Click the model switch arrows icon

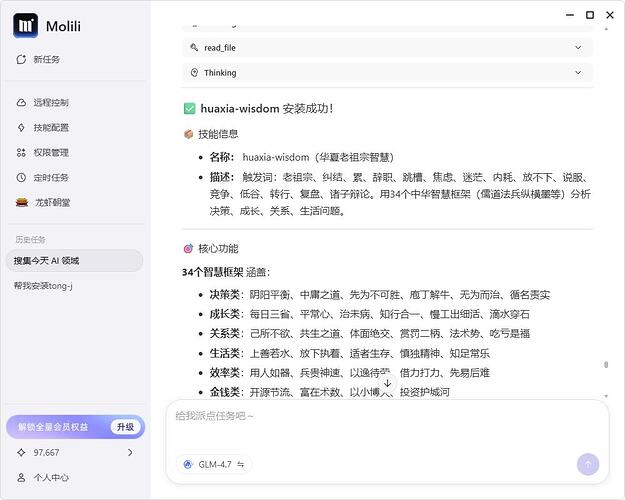(x=240, y=465)
